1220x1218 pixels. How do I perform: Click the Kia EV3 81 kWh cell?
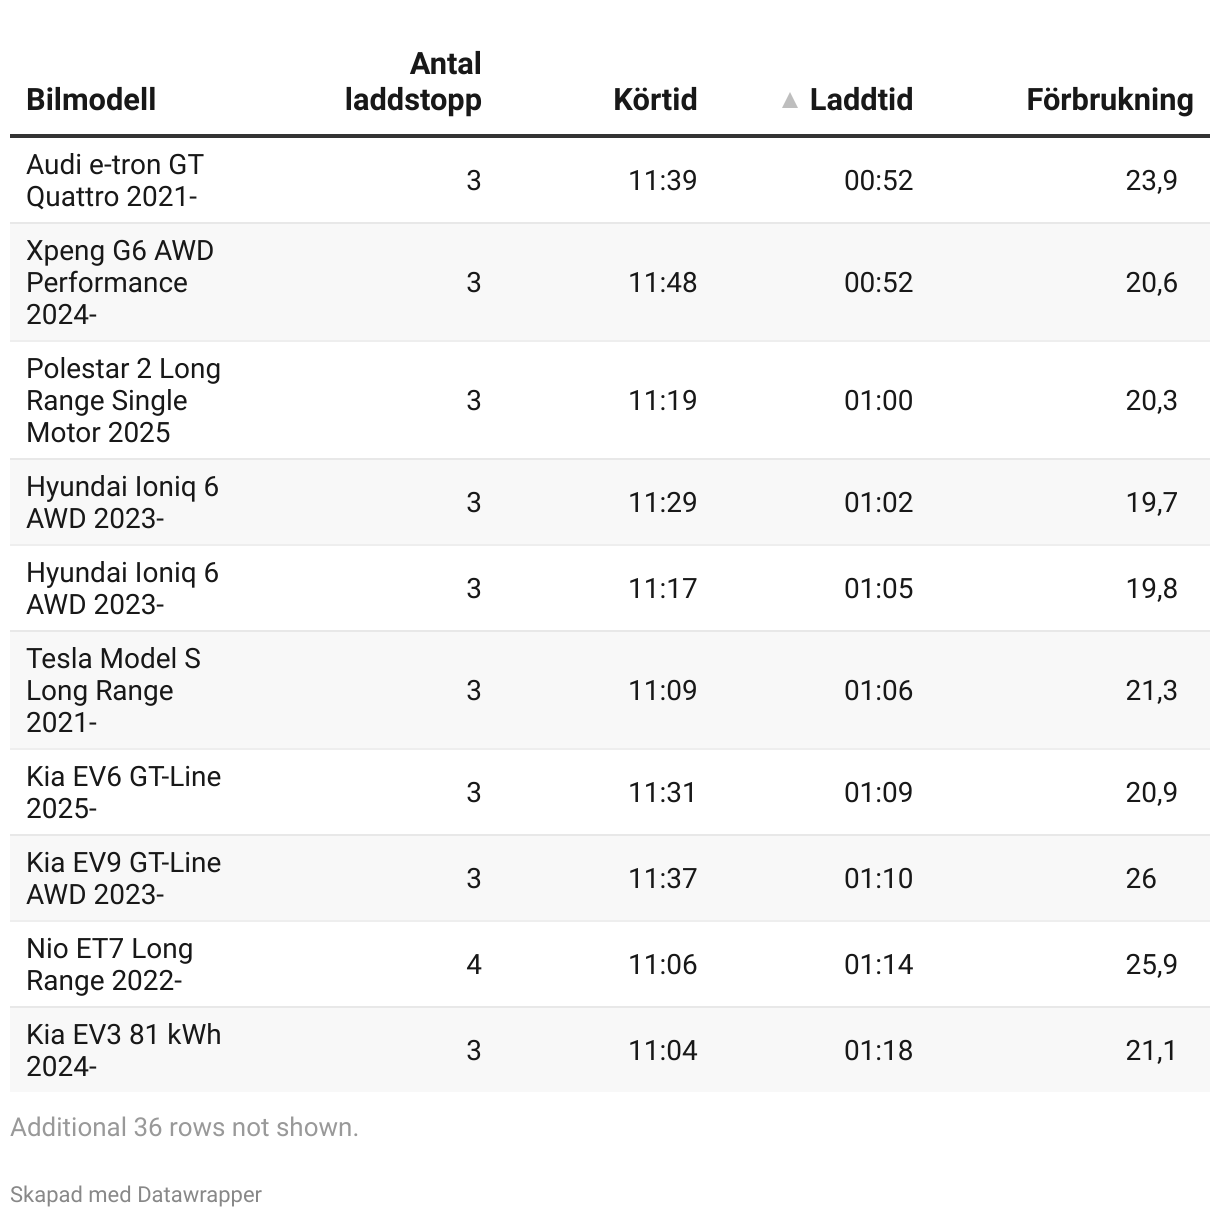(123, 1050)
